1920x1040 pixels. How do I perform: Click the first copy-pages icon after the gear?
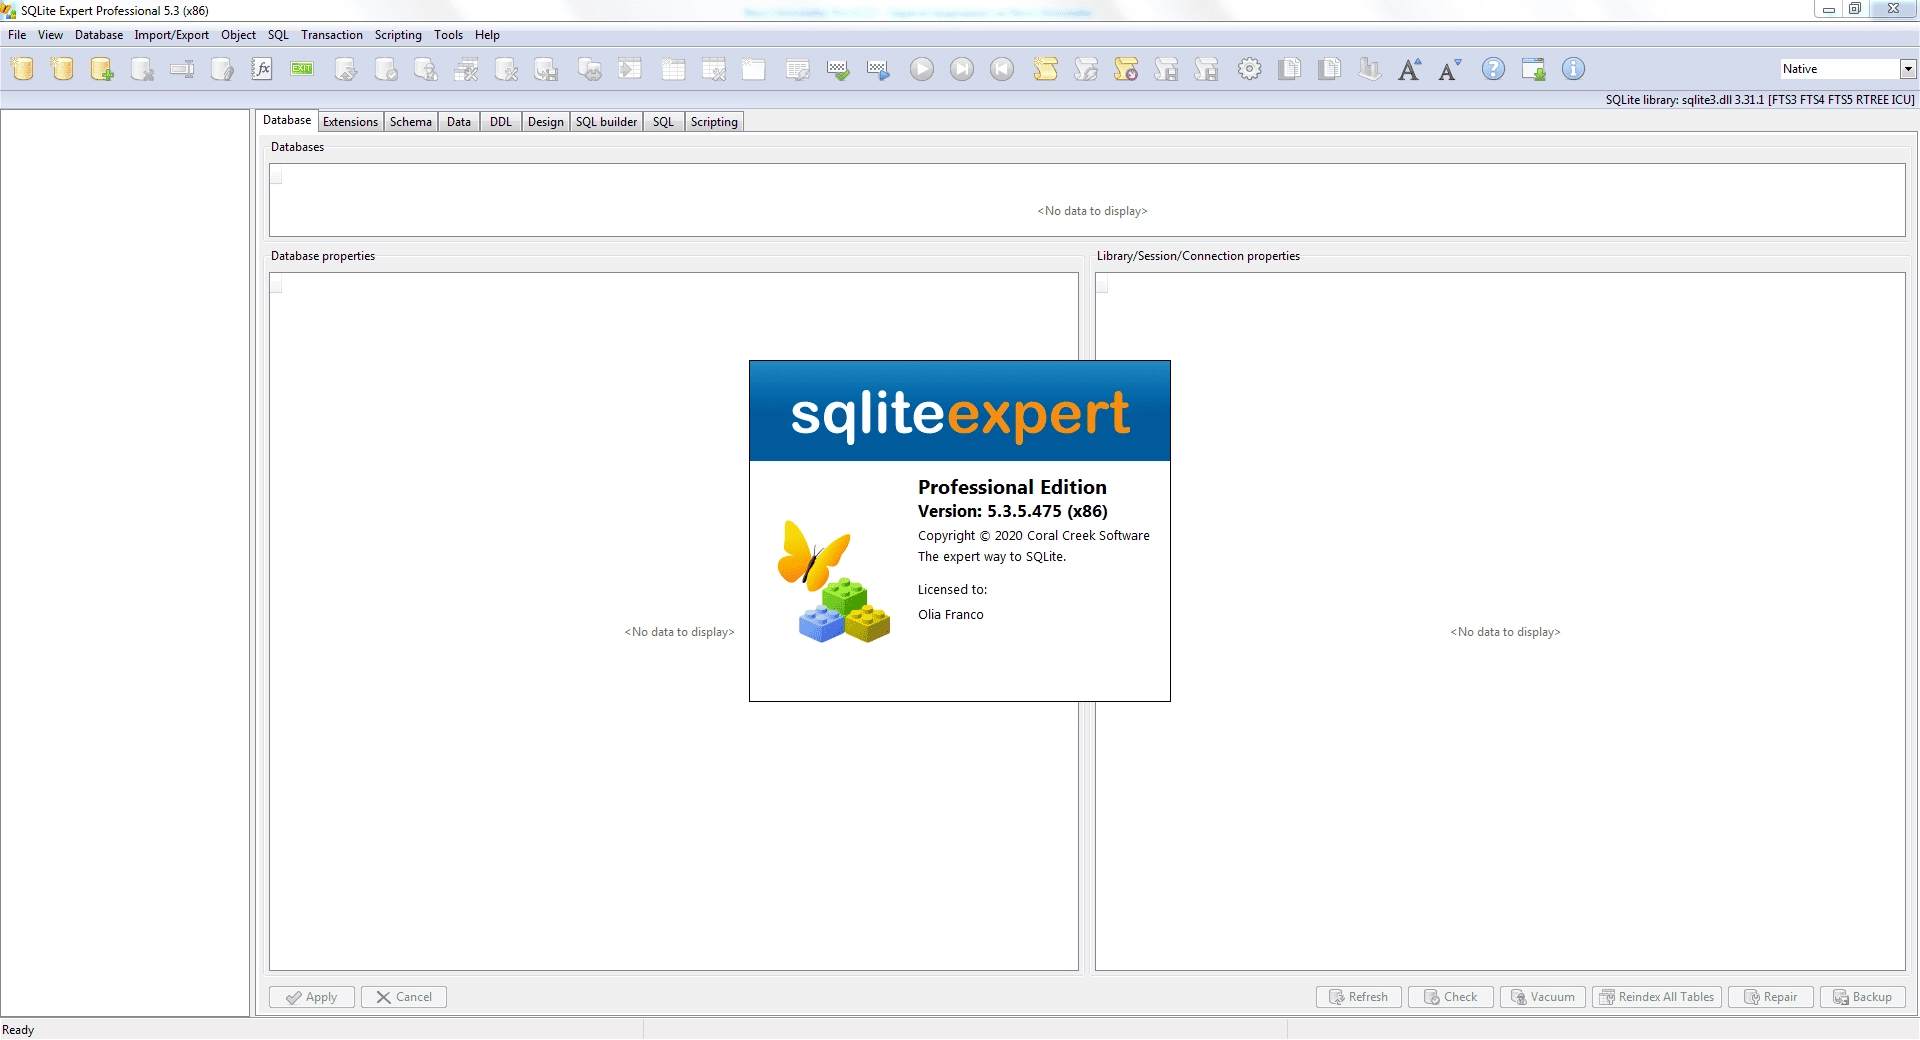[x=1290, y=69]
